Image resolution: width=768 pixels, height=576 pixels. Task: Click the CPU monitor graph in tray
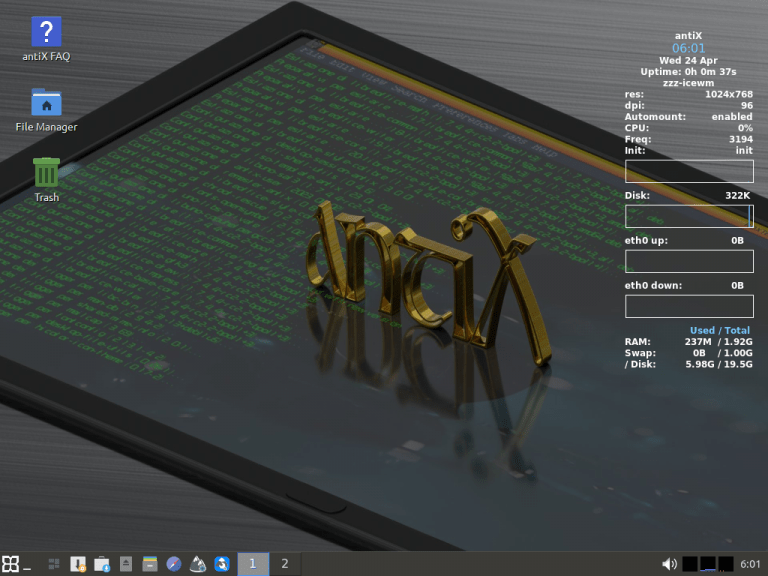(690, 564)
